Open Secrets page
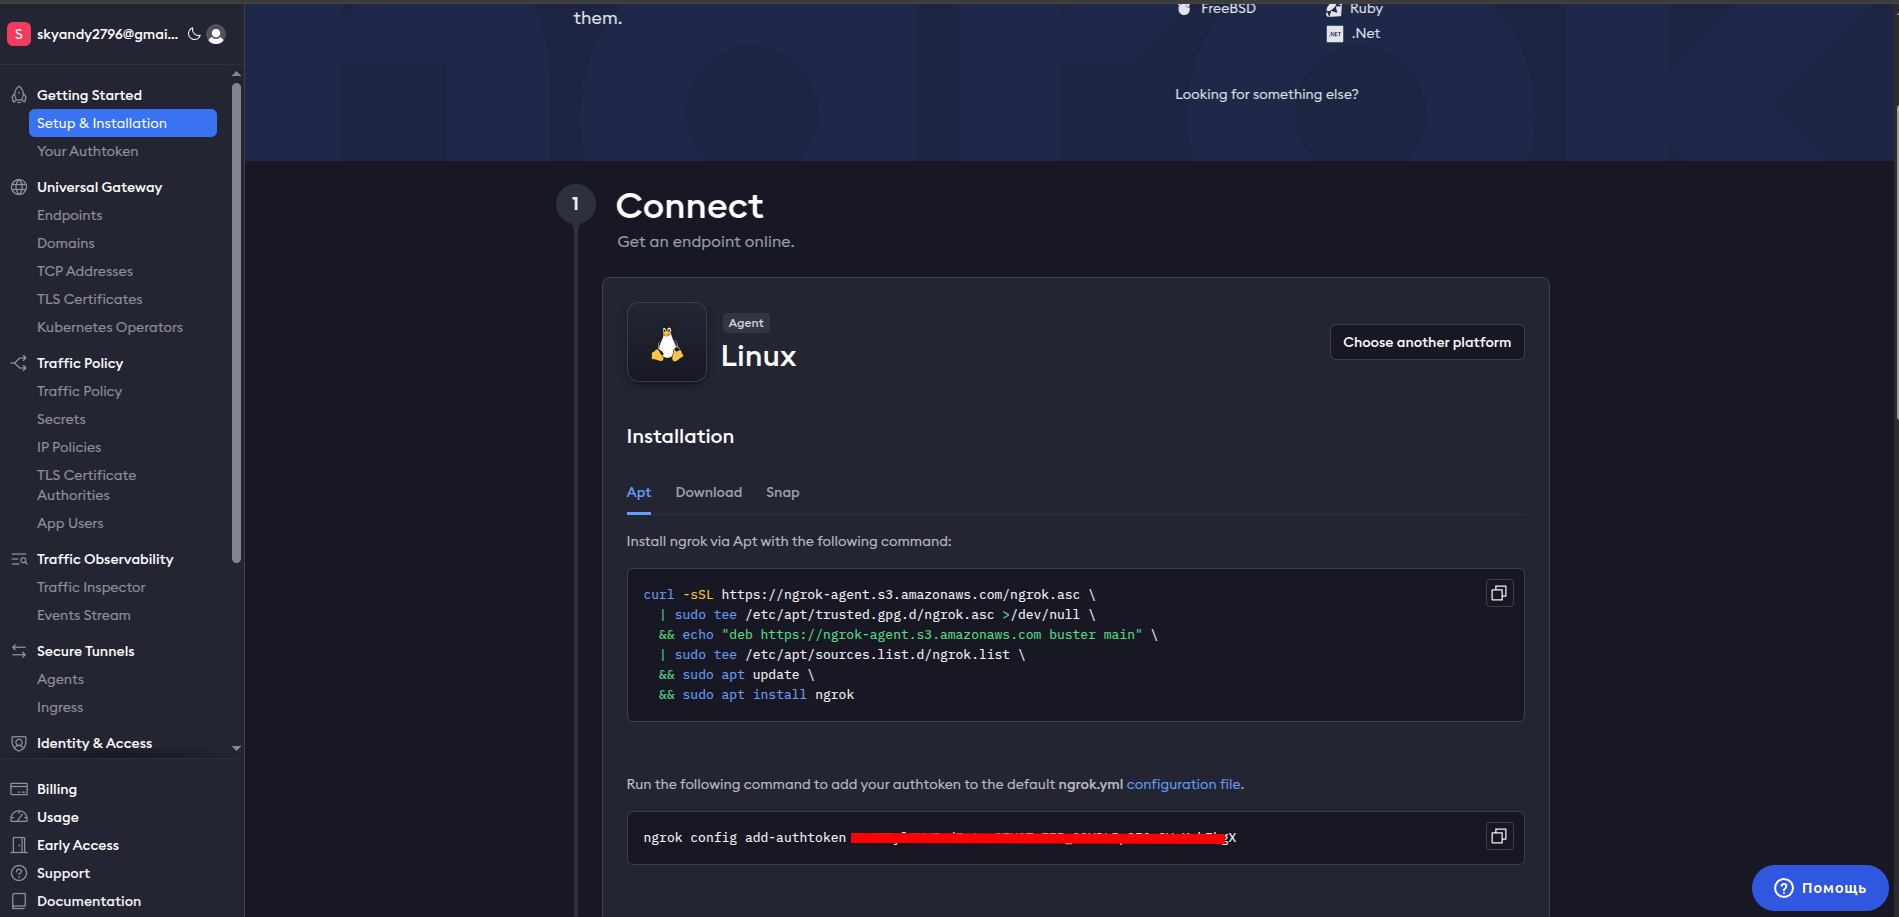 coord(61,419)
